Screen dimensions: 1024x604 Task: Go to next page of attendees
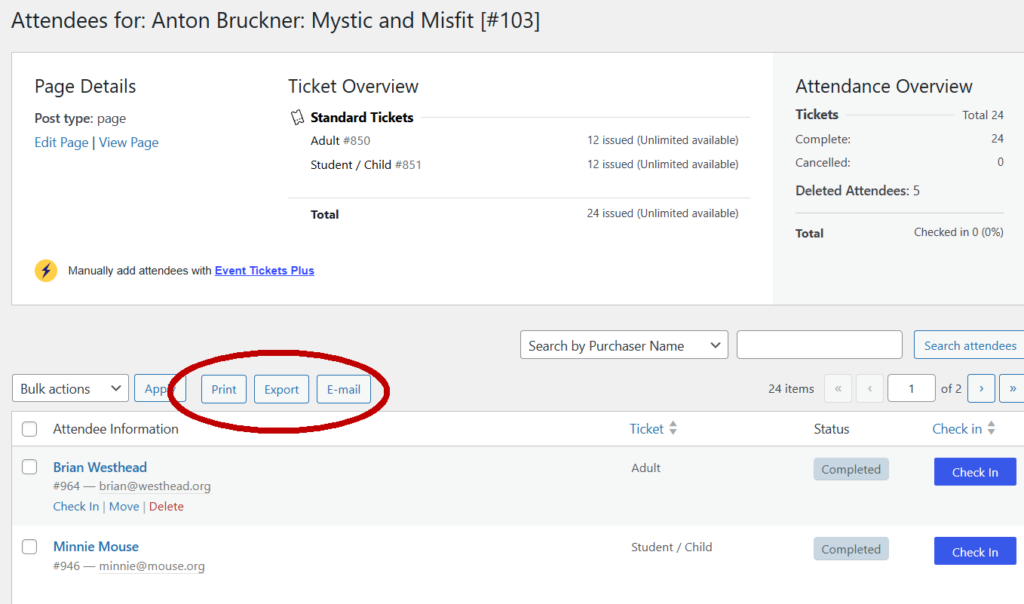click(x=981, y=388)
